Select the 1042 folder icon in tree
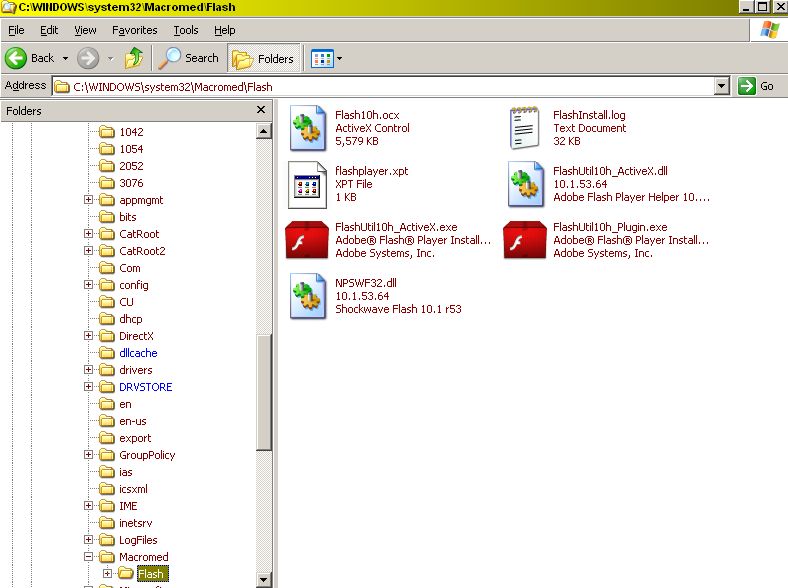This screenshot has height=588, width=788. coord(107,132)
